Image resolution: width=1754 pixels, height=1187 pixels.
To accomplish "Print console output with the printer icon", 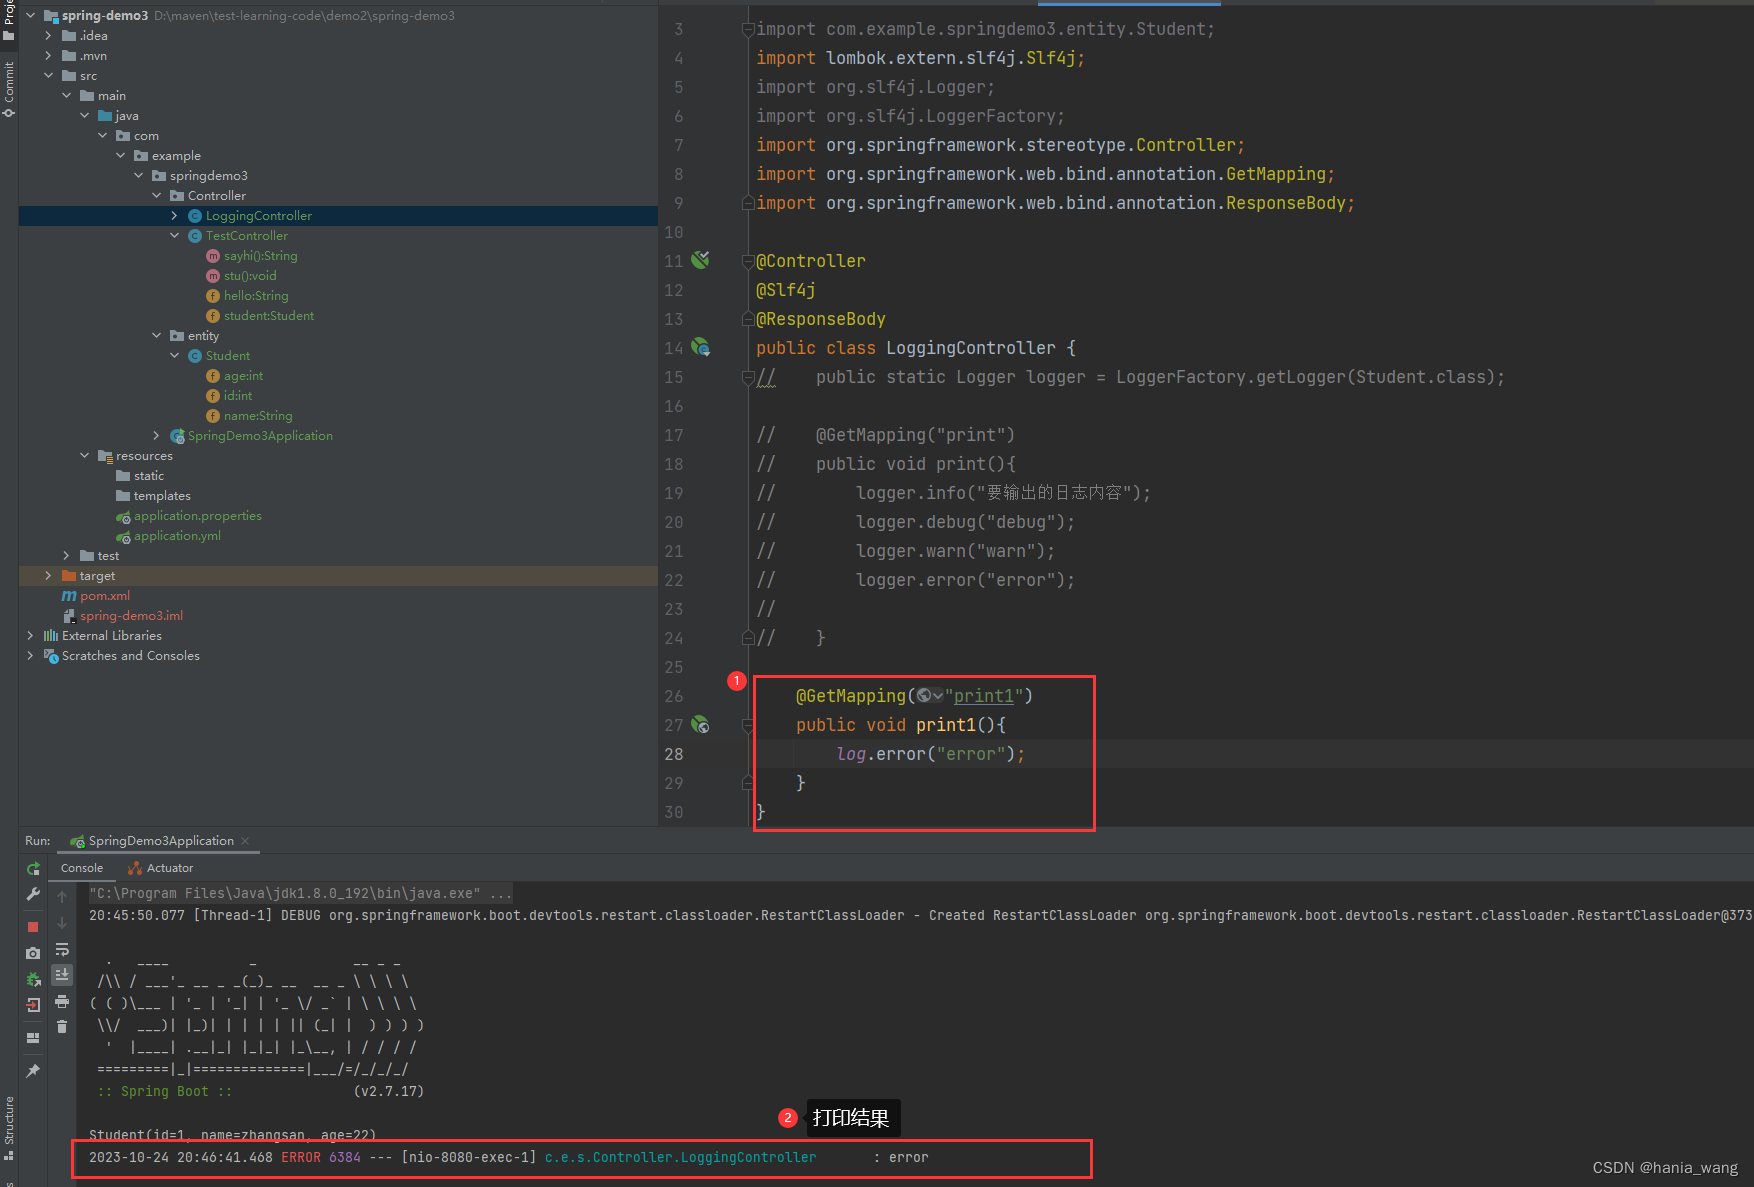I will (62, 1001).
